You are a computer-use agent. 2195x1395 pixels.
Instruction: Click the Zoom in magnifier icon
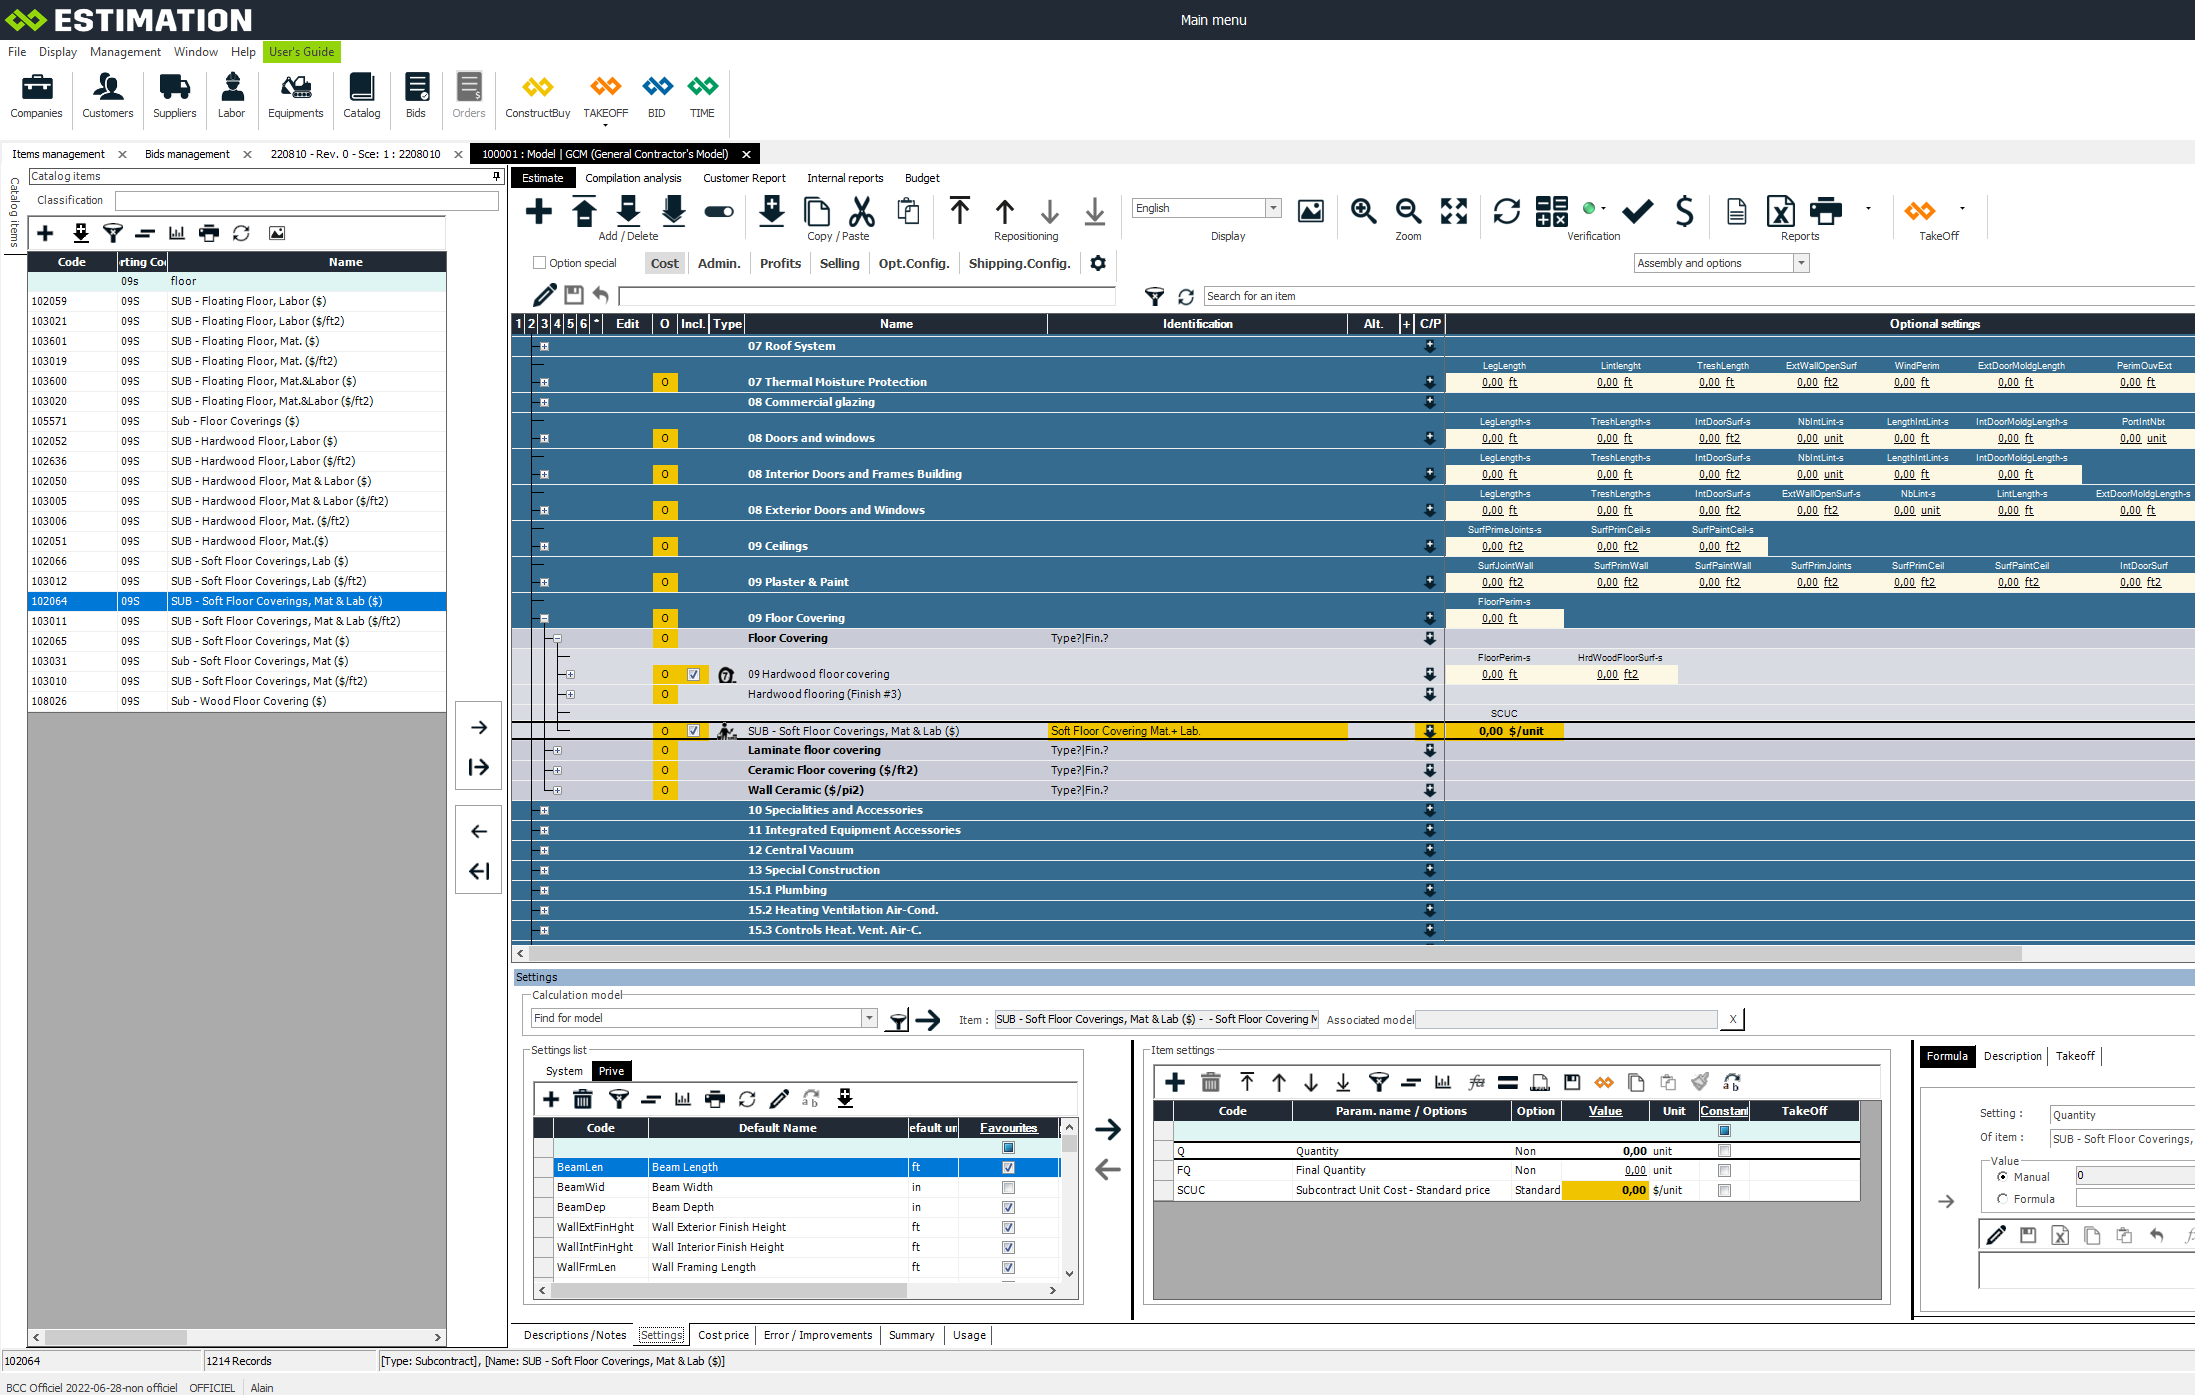1363,211
